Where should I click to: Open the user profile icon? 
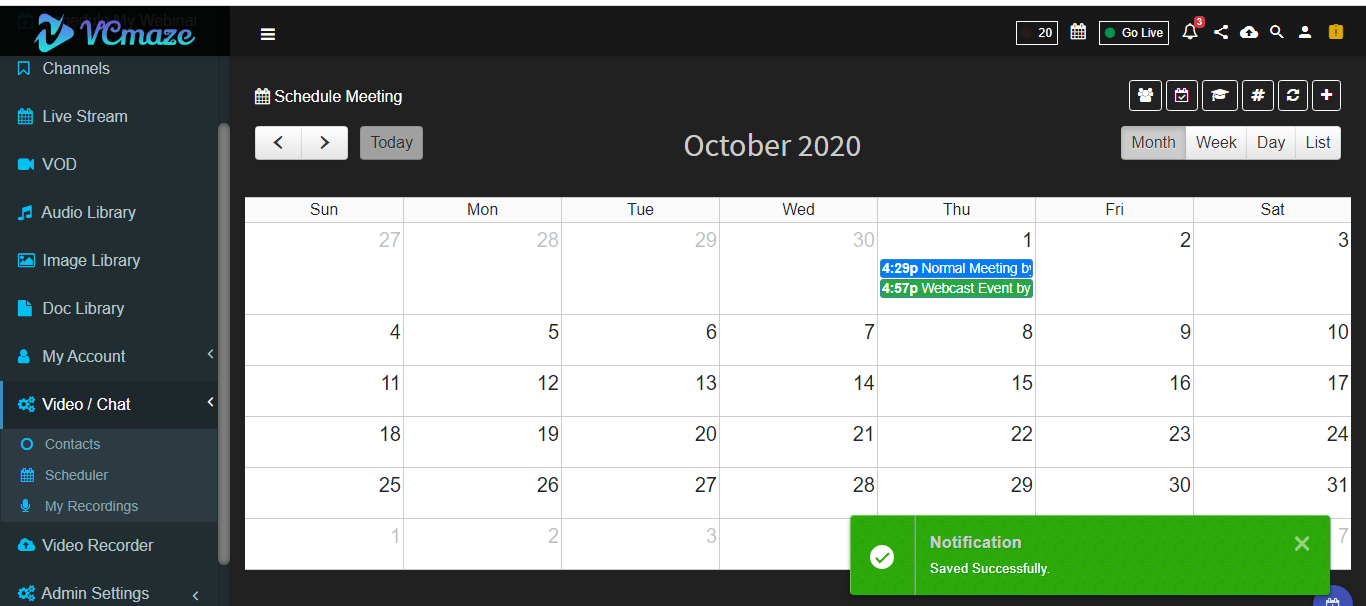click(1305, 32)
